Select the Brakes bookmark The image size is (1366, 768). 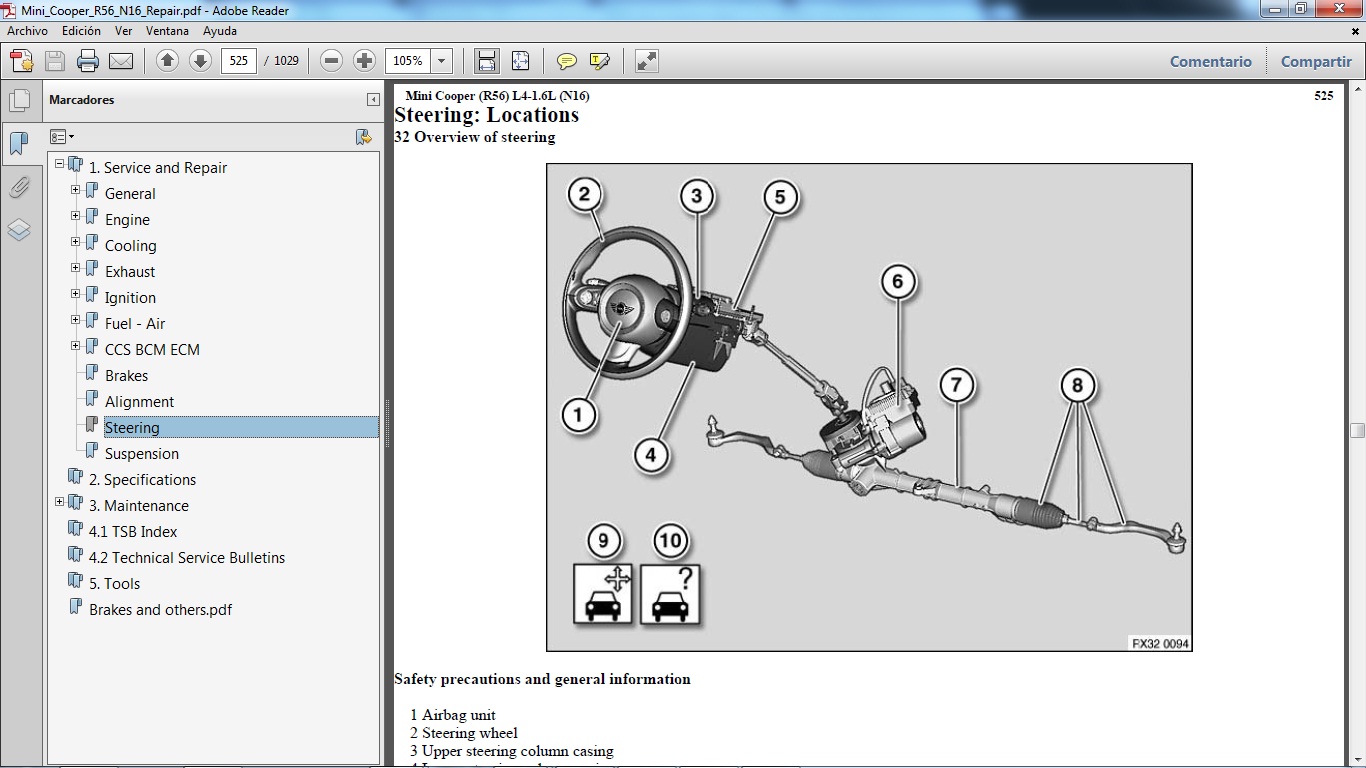click(x=126, y=376)
